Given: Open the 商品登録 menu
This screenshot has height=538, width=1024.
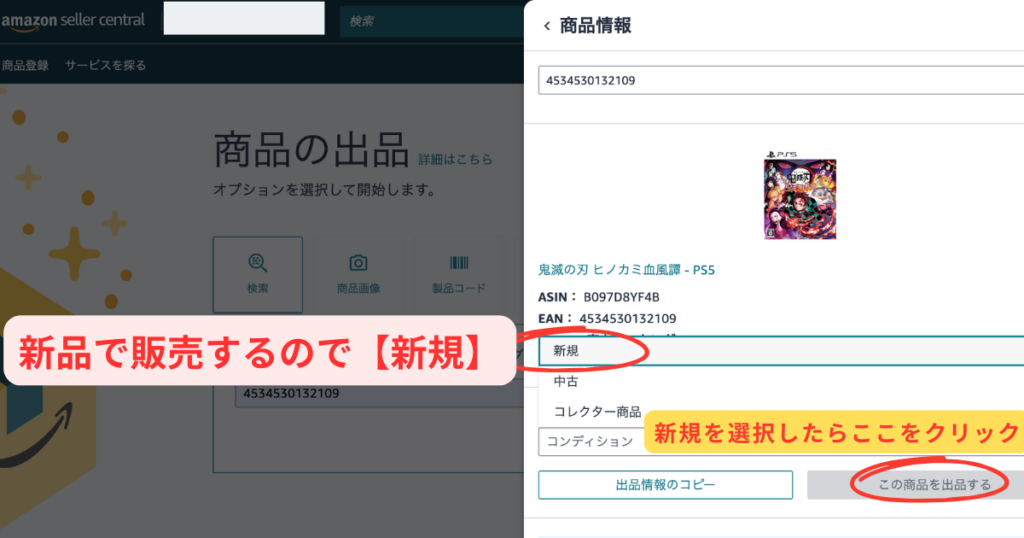Looking at the screenshot, I should pyautogui.click(x=25, y=65).
